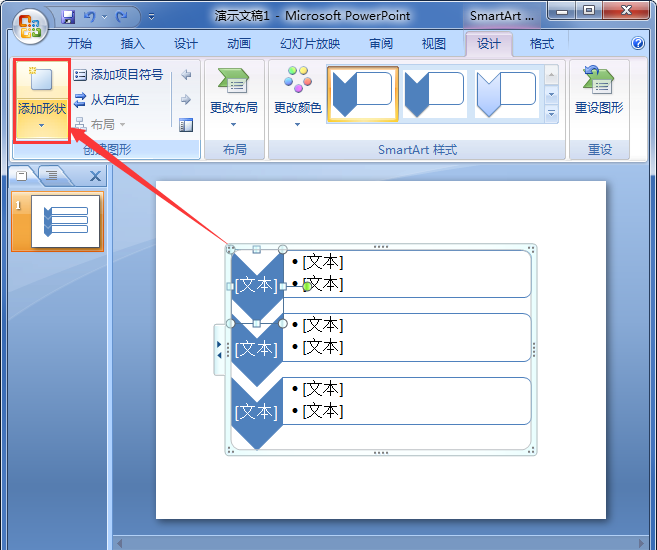Switch to the 动画 ribbon tab
Viewport: 657px width, 550px height.
239,44
